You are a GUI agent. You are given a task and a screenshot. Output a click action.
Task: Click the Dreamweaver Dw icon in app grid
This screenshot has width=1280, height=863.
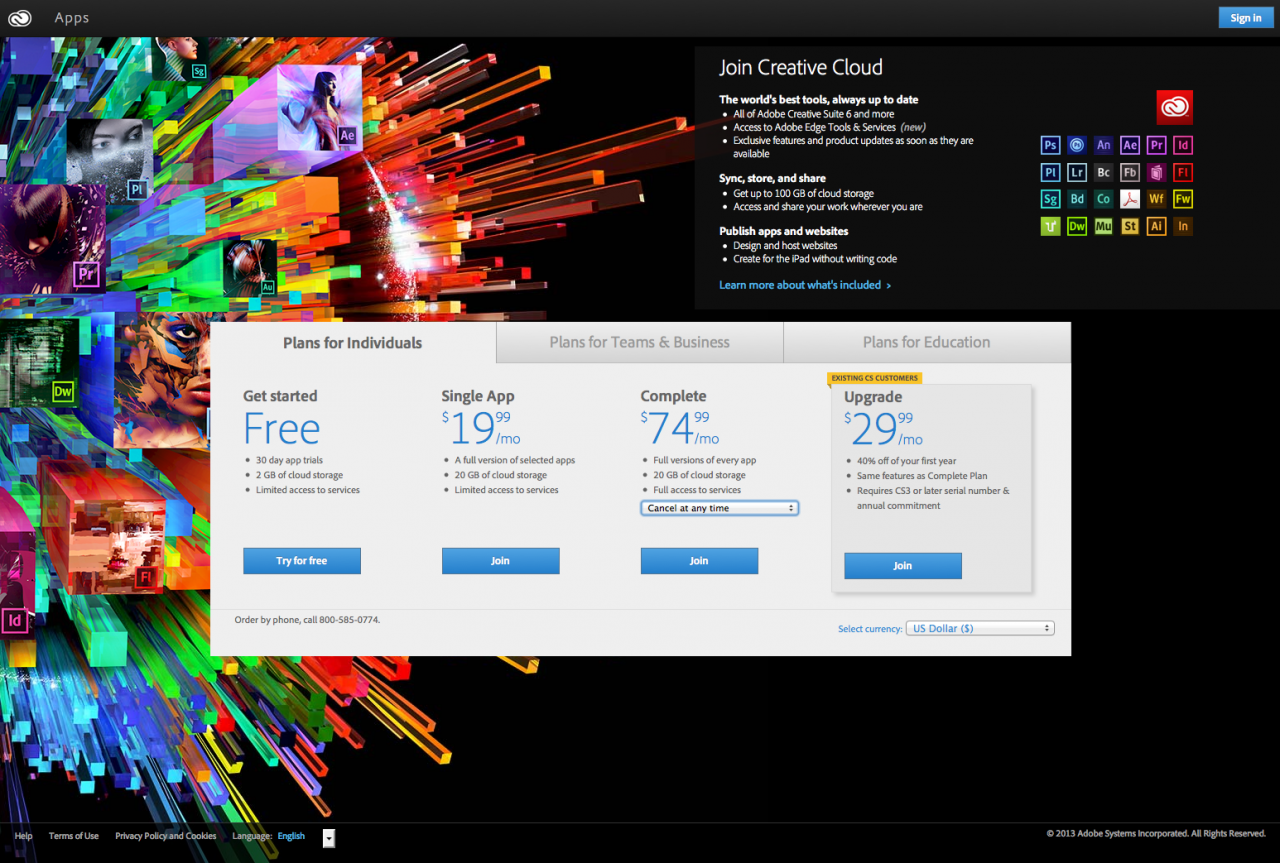[1077, 226]
